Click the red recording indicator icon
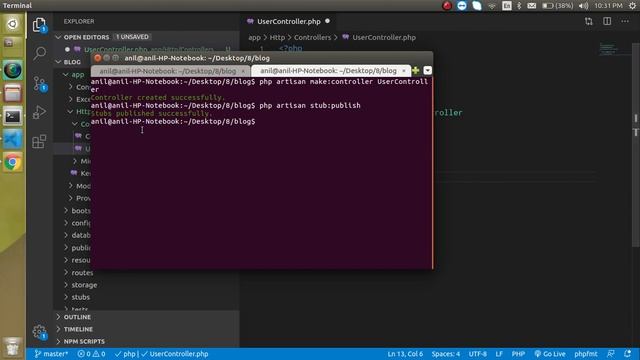The height and width of the screenshot is (360, 640). click(x=447, y=5)
